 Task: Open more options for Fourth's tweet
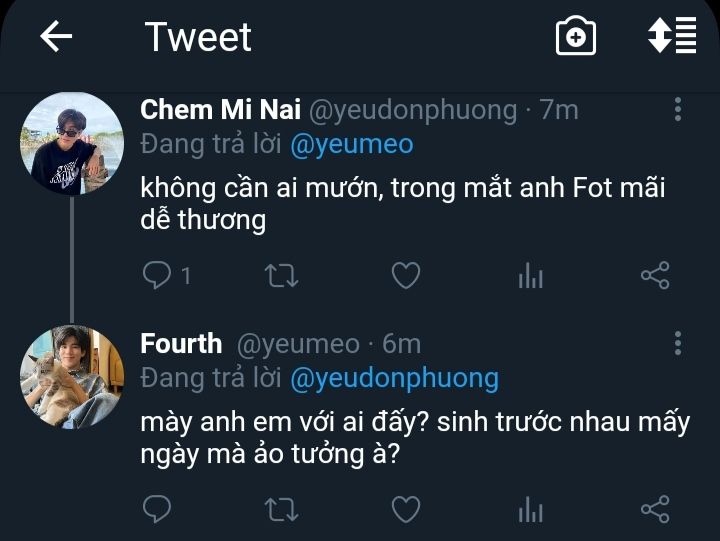coord(678,344)
